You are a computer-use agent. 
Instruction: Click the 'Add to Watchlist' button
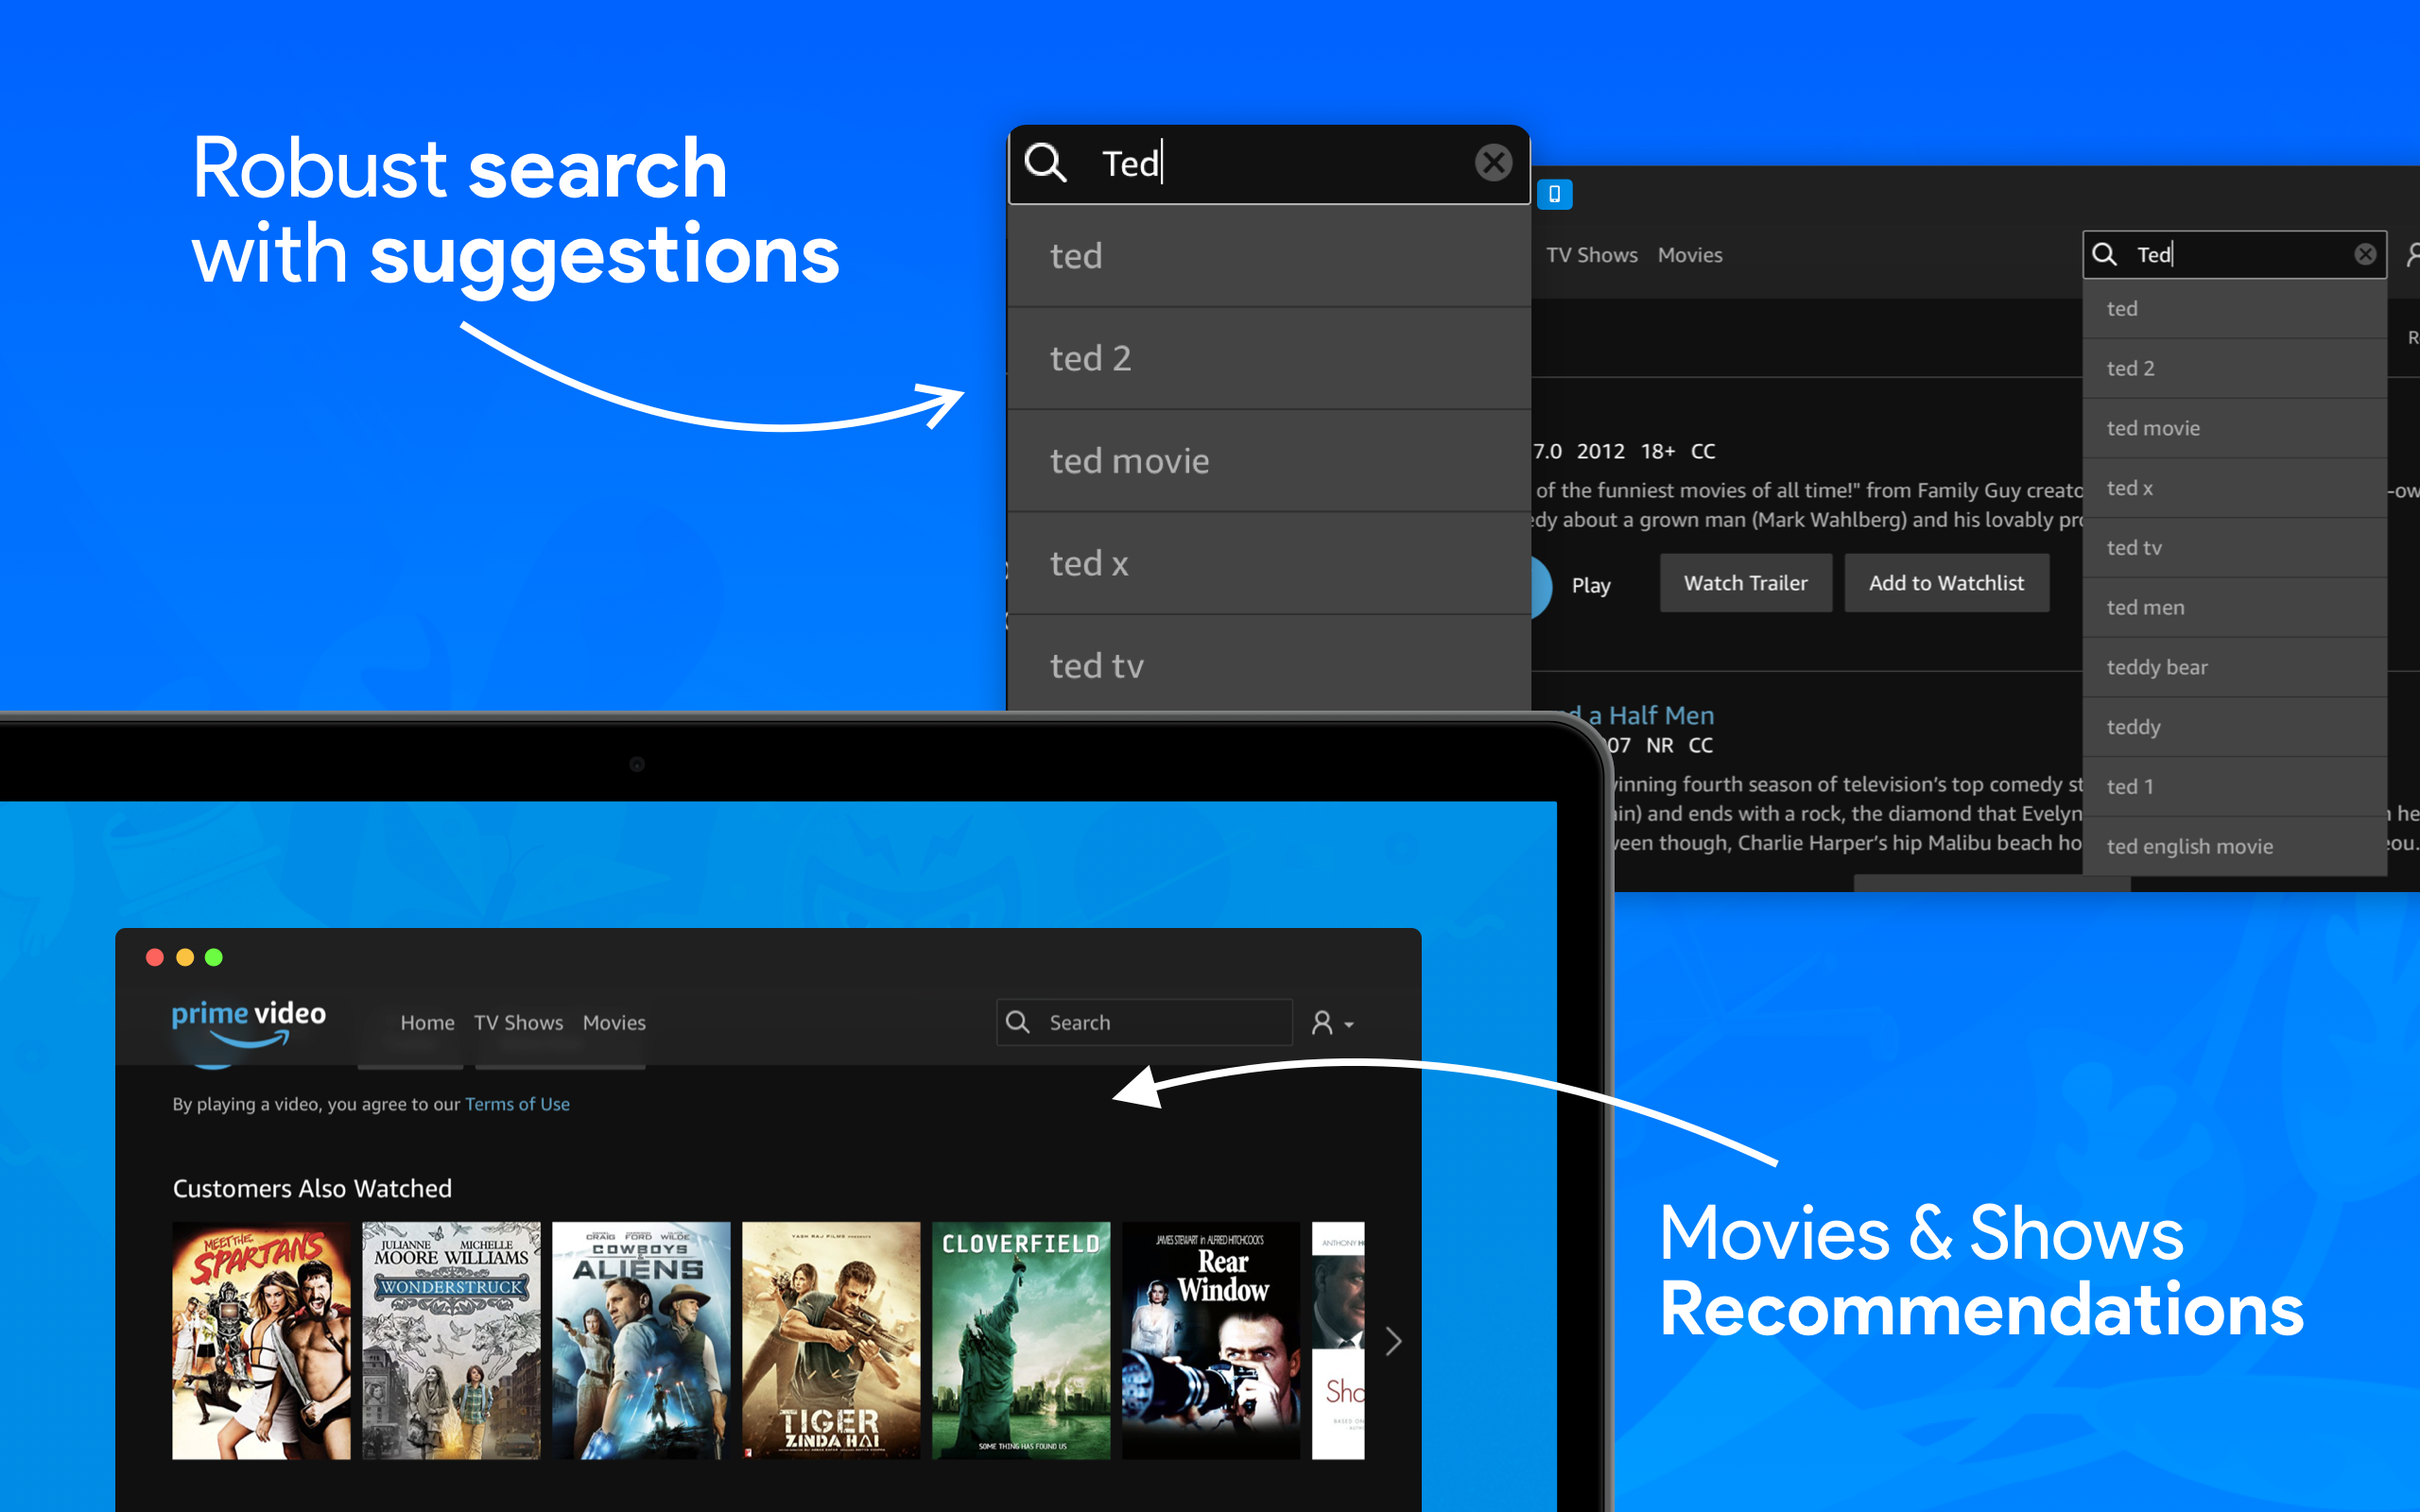pos(1946,582)
